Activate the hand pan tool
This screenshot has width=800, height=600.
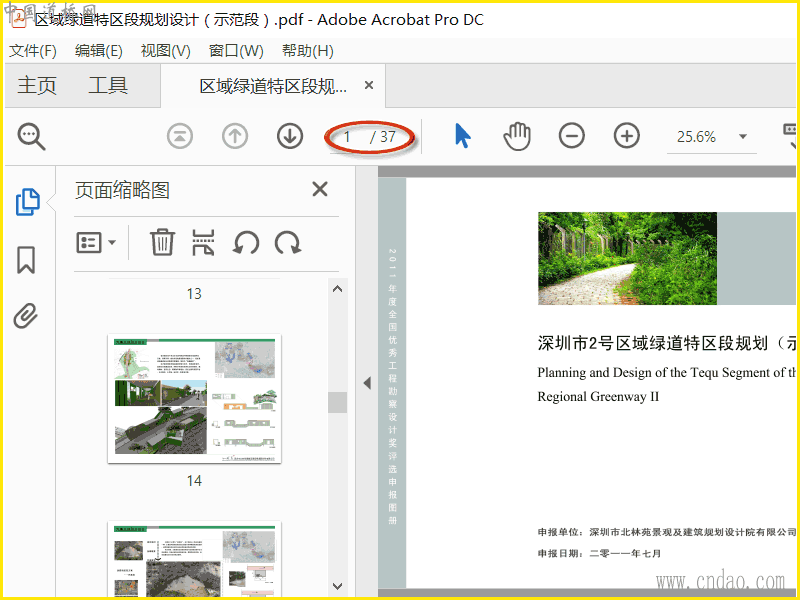click(x=517, y=136)
